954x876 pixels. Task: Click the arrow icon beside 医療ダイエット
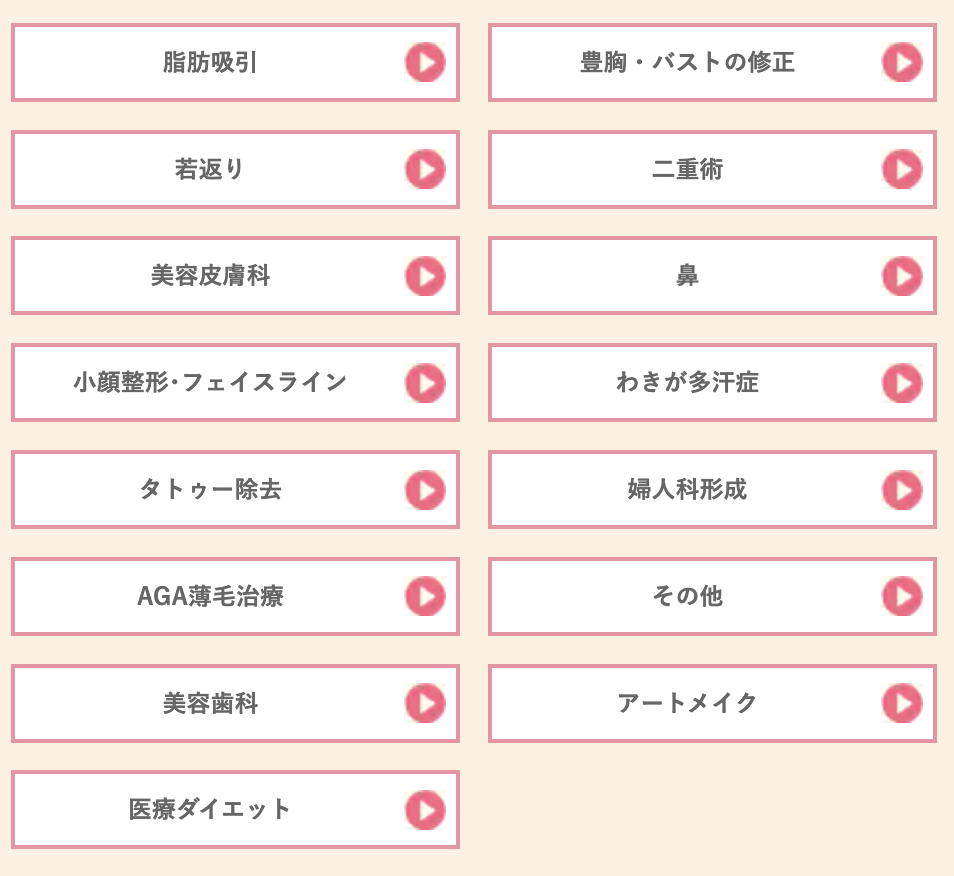pyautogui.click(x=425, y=810)
